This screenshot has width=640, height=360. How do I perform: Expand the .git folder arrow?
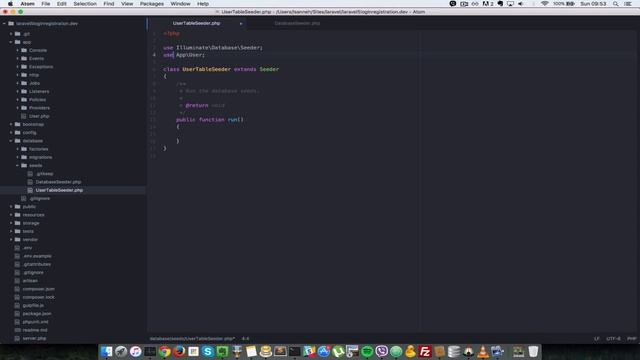[11, 34]
